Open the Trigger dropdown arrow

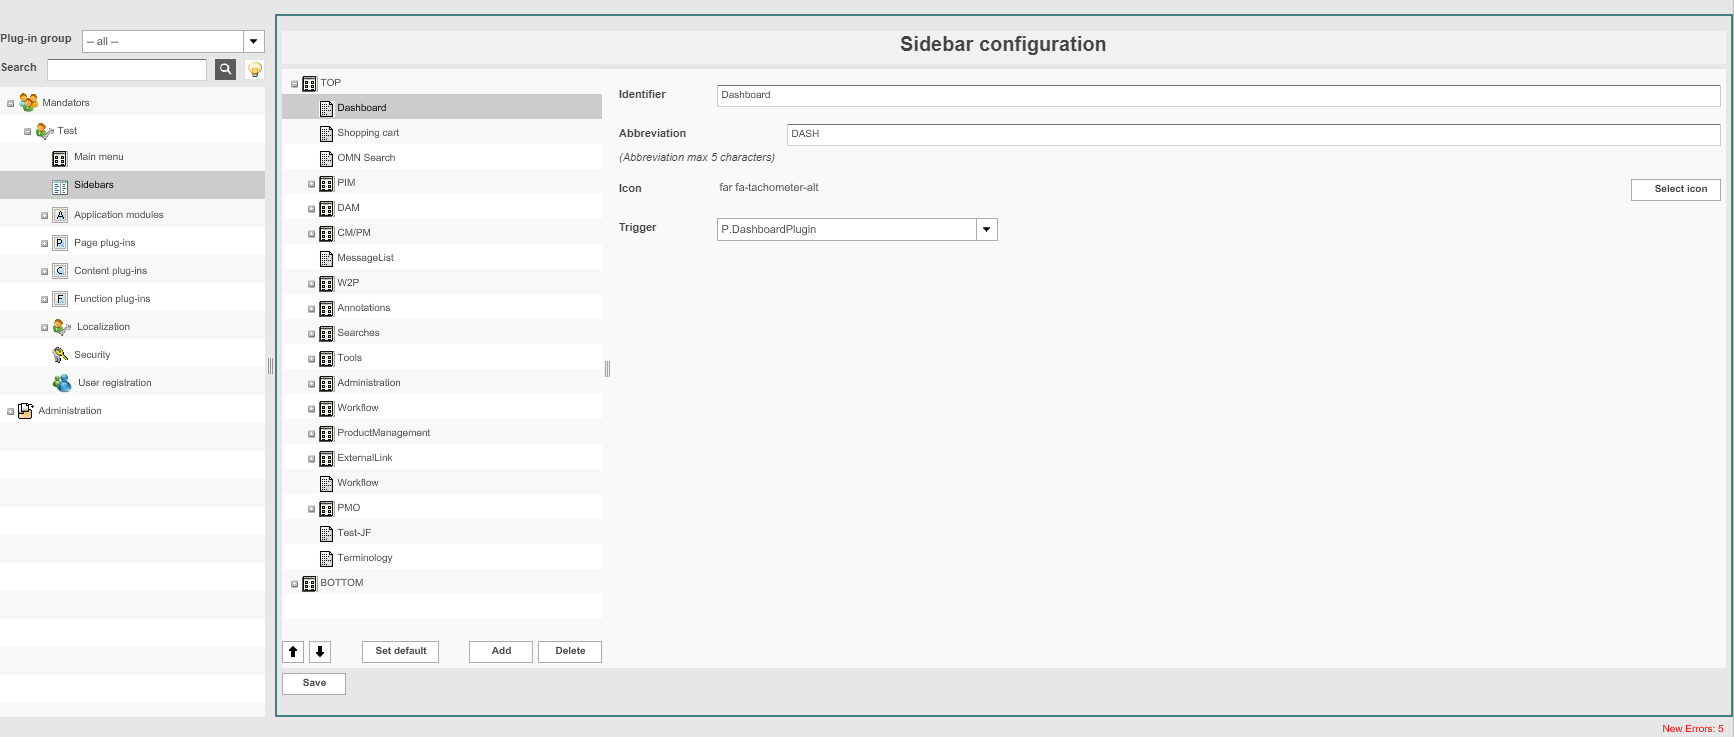[987, 230]
